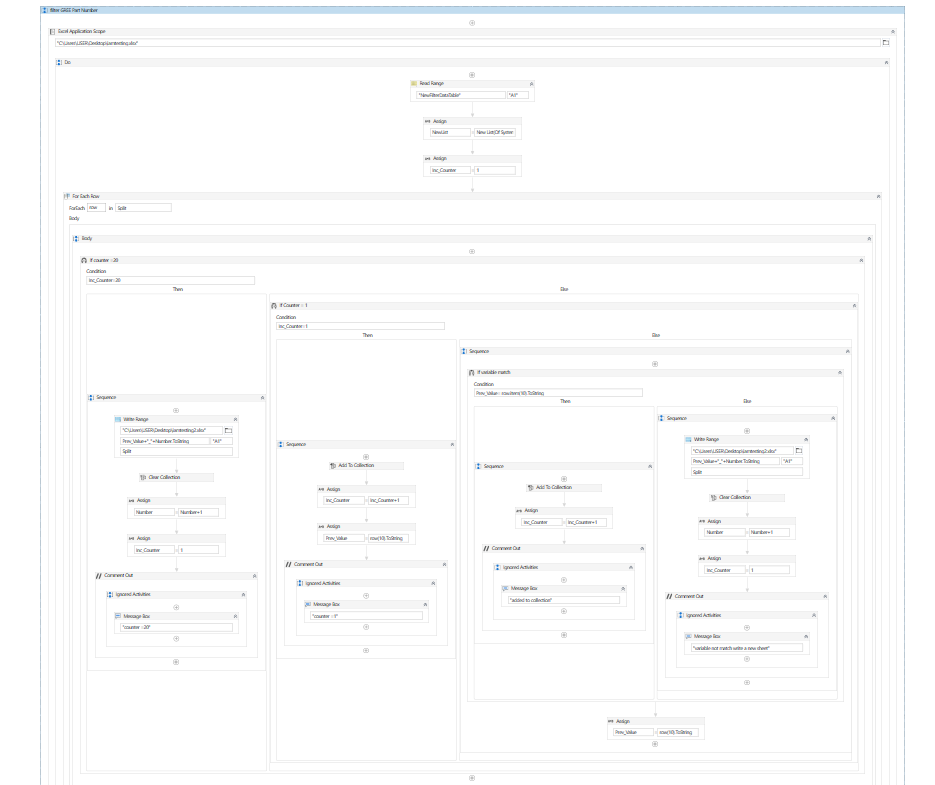This screenshot has width=935, height=785.
Task: Click the message text field 'counter = 20'
Action: coord(176,628)
